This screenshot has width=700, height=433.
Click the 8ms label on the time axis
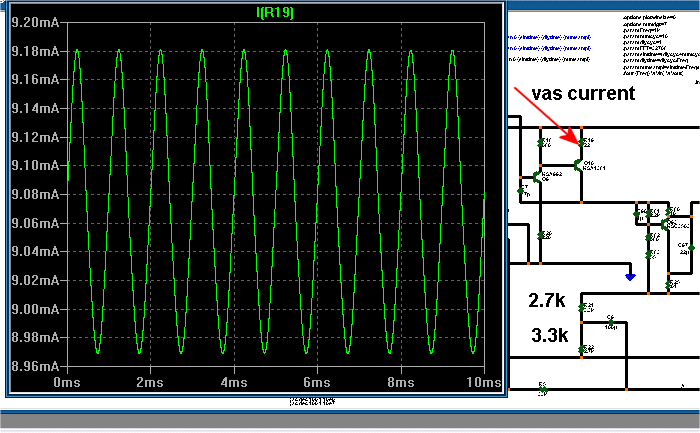401,383
